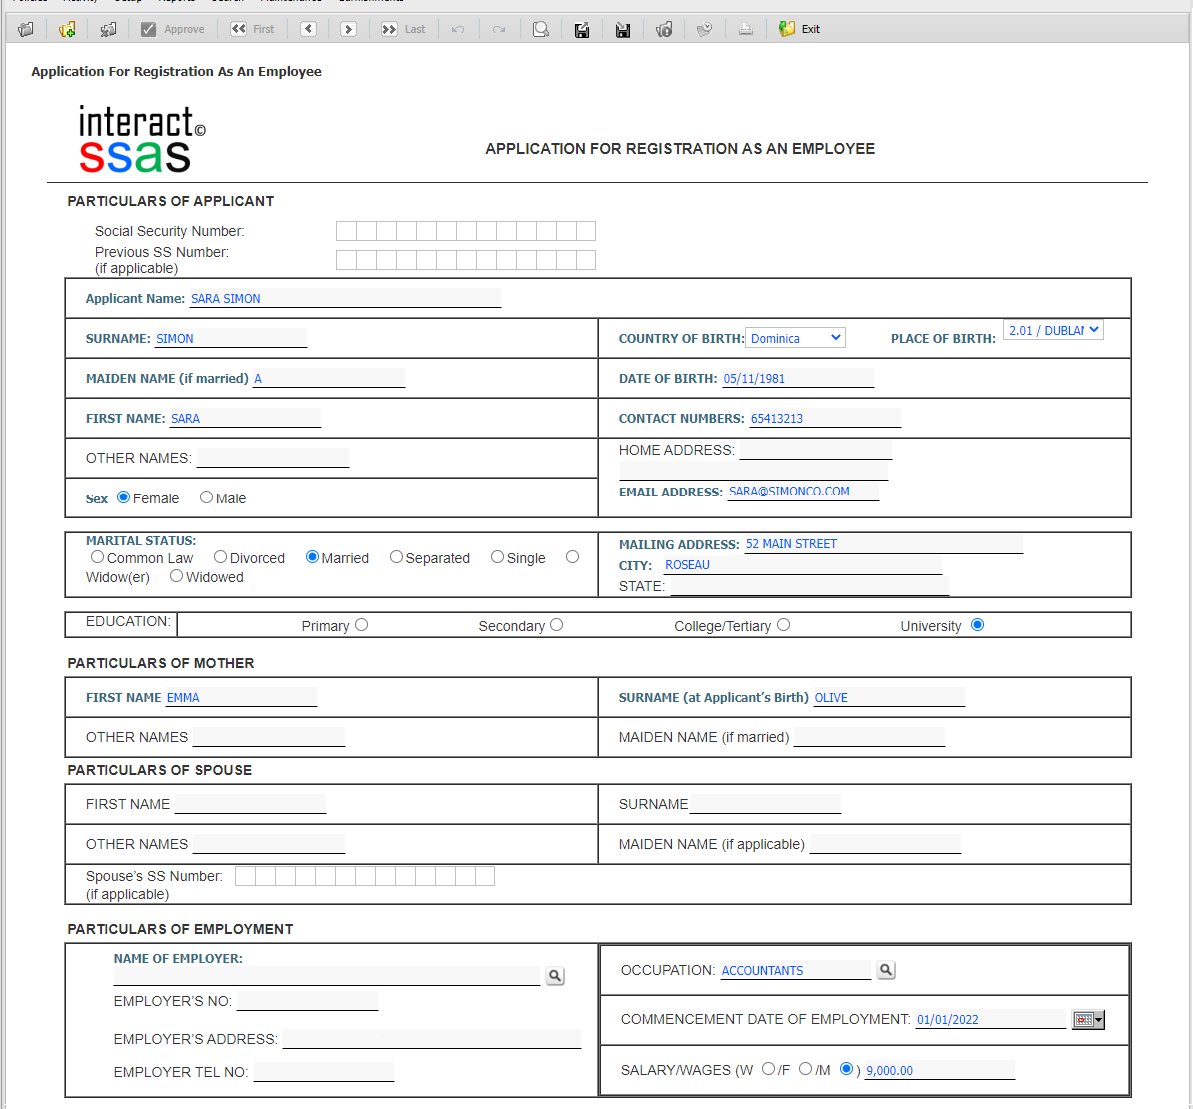Click Commencement Date field 01/01/2022
The image size is (1193, 1109).
(x=991, y=1019)
